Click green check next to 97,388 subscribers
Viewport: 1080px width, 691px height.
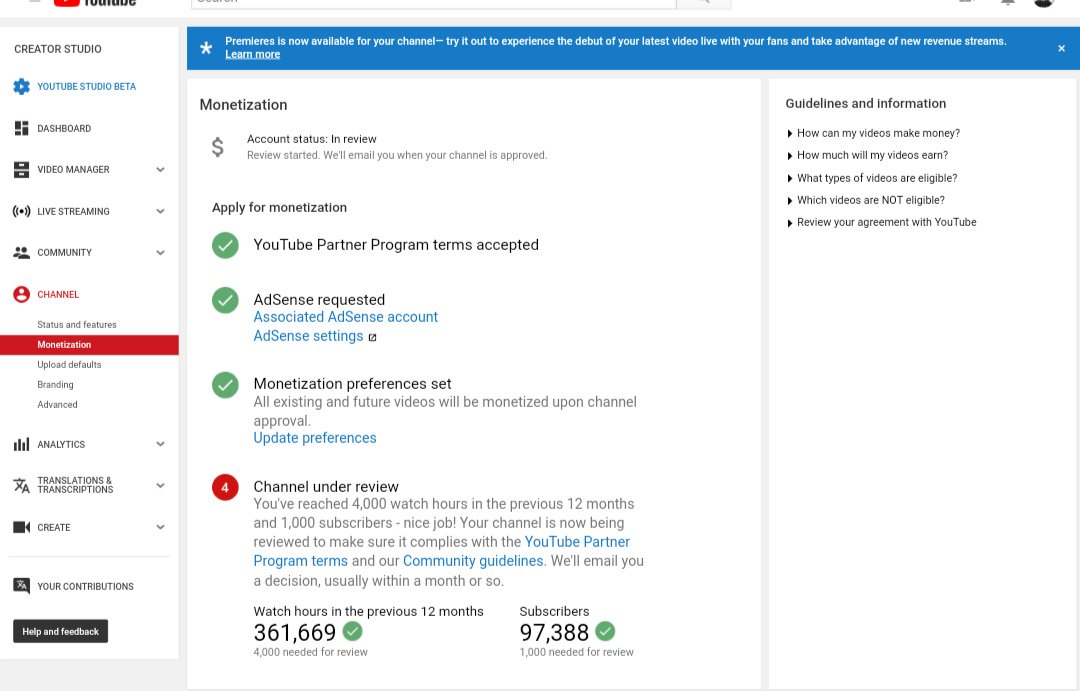pyautogui.click(x=605, y=630)
